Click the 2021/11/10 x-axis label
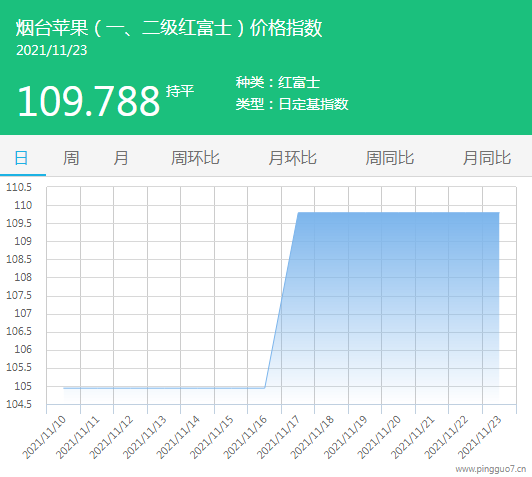 [x=44, y=437]
